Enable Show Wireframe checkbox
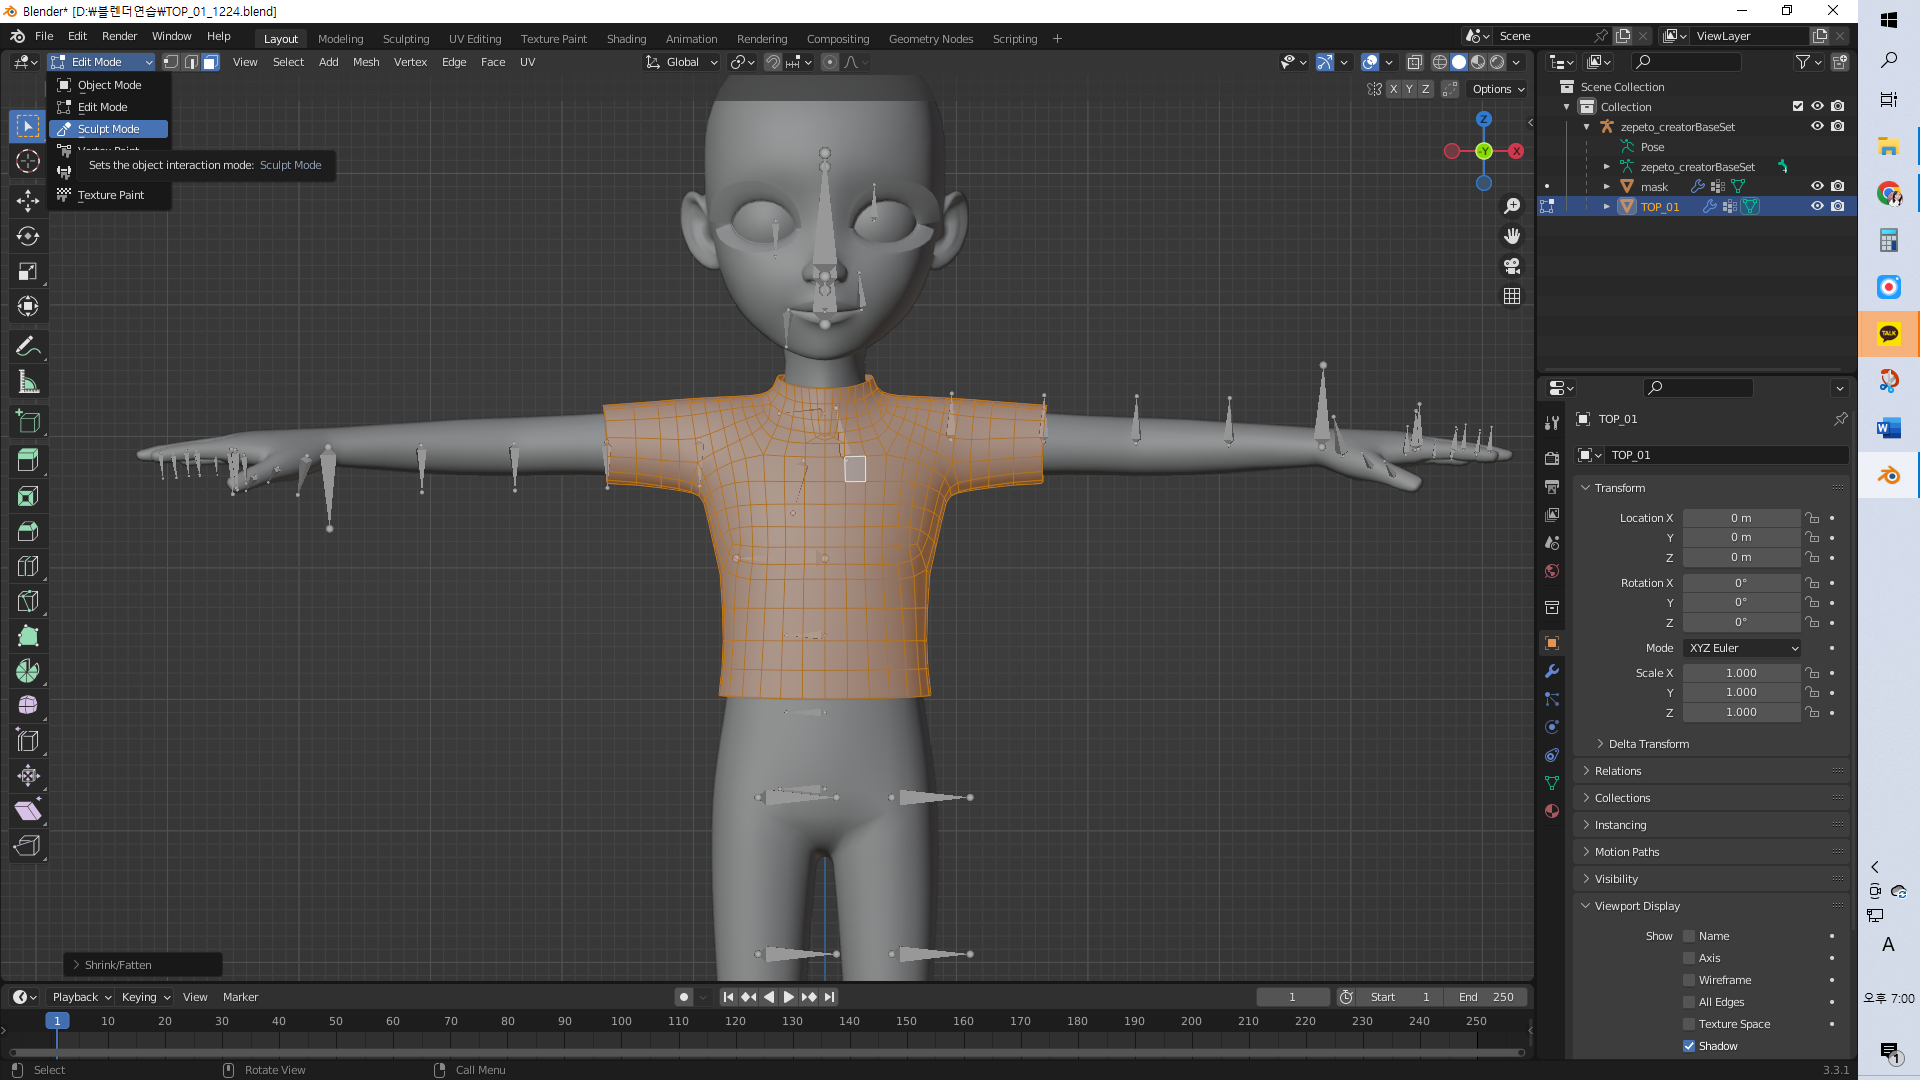Screen dimensions: 1920x1080 coord(1689,980)
